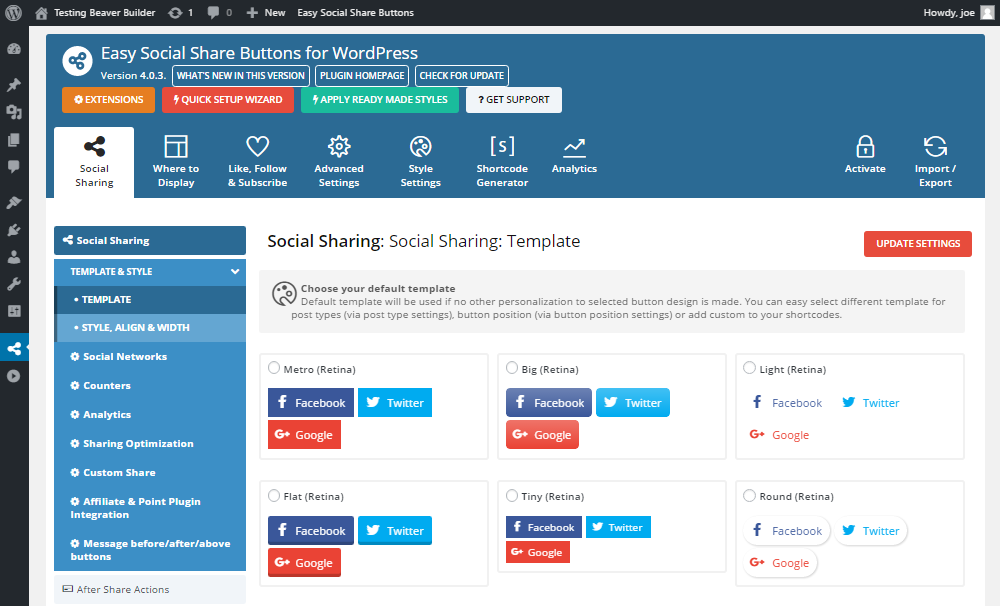Click Apply Ready Made Styles button
Viewport: 1000px width, 606px height.
(380, 100)
